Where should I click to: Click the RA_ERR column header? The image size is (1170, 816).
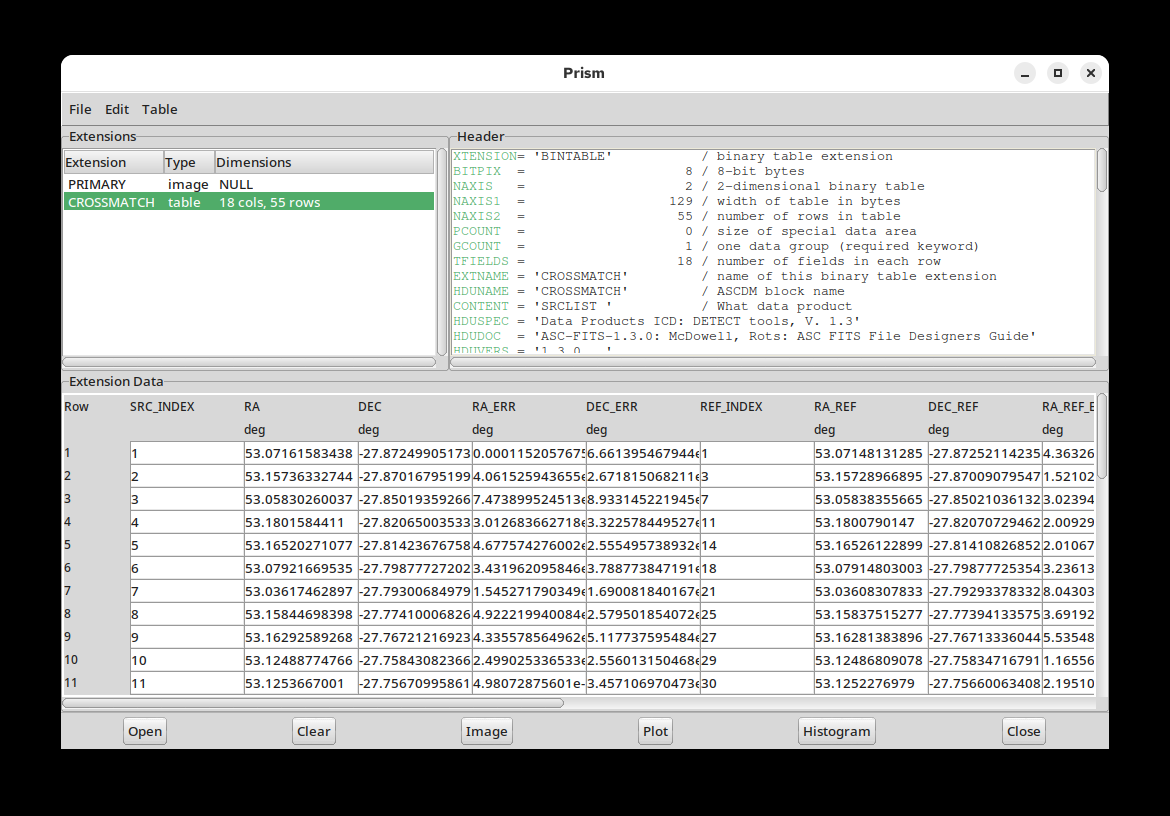point(493,407)
